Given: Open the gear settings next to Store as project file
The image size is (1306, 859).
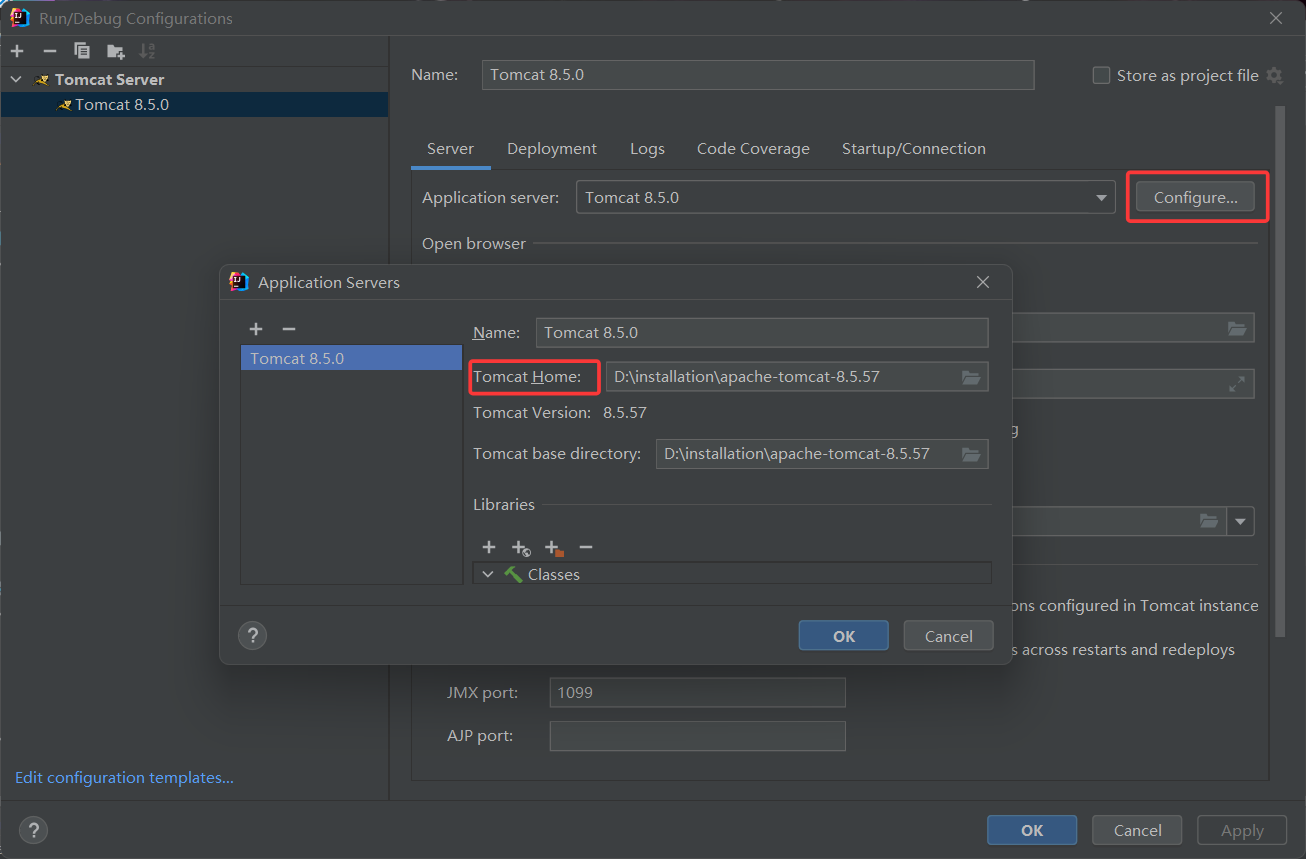Looking at the screenshot, I should pos(1274,76).
